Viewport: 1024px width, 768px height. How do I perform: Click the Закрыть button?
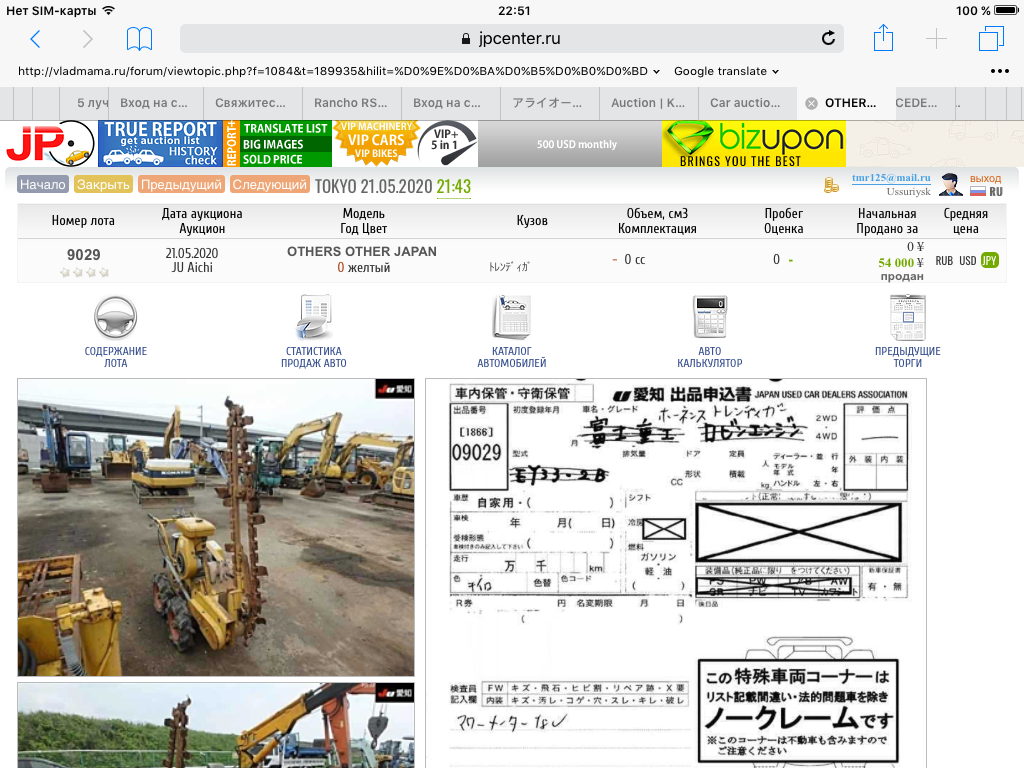pyautogui.click(x=103, y=185)
